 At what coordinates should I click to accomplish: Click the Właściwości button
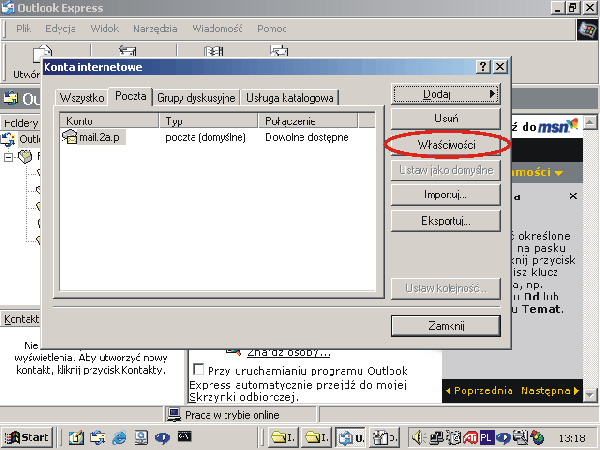pos(446,145)
